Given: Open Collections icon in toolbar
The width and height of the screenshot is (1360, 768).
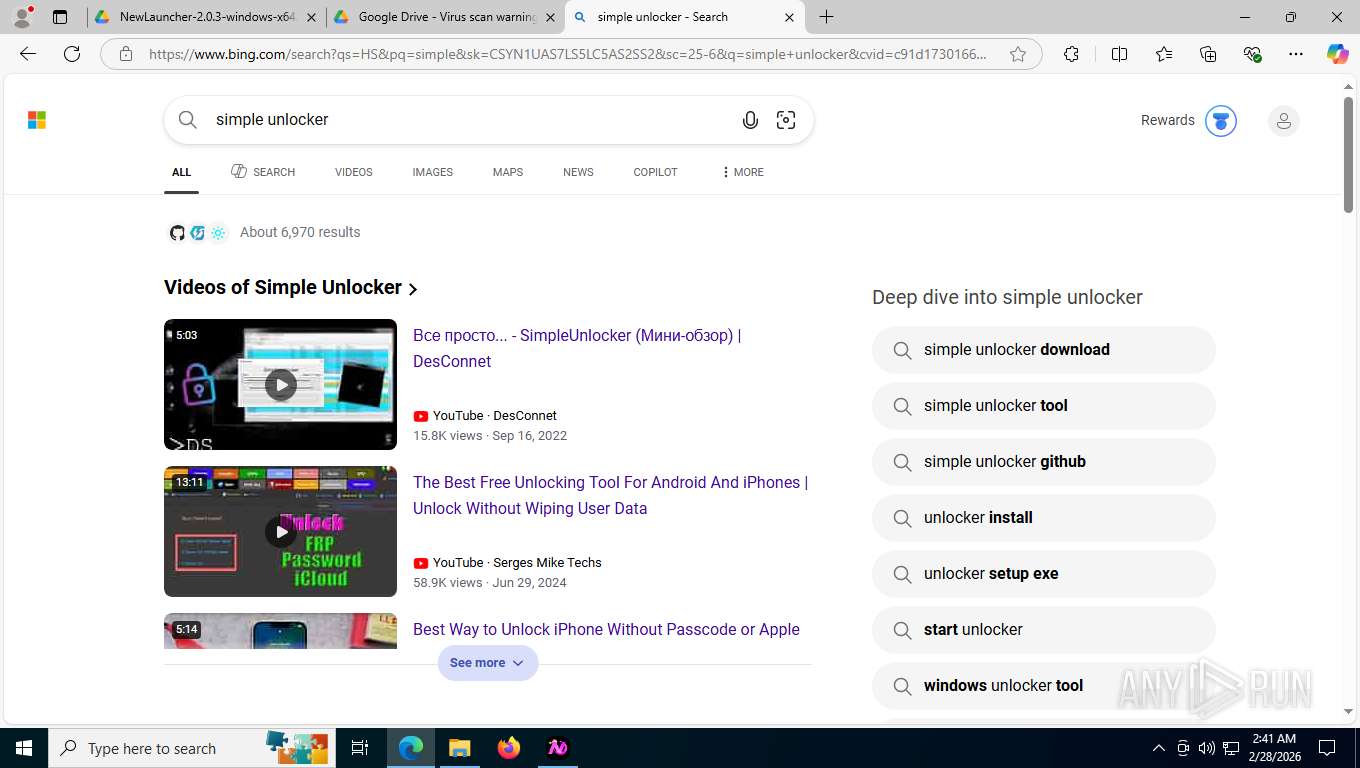Looking at the screenshot, I should click(x=1208, y=54).
